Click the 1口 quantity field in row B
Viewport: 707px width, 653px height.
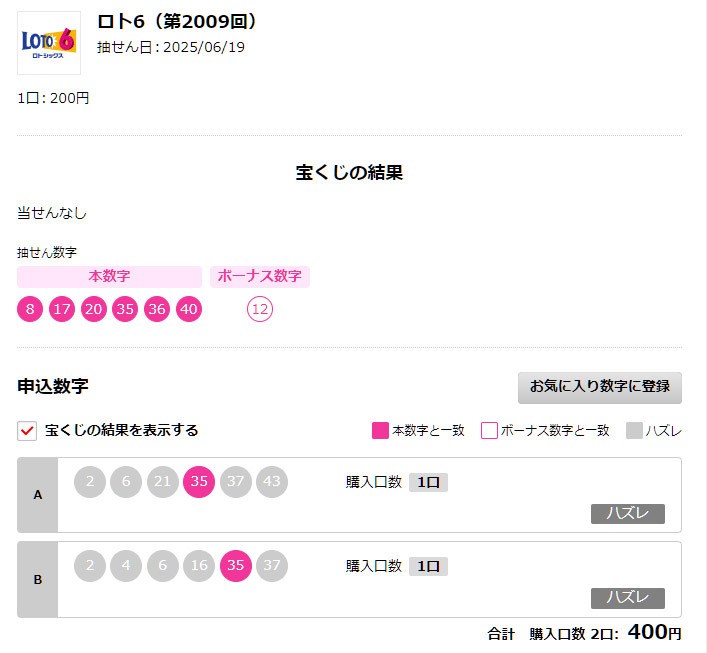tap(428, 566)
